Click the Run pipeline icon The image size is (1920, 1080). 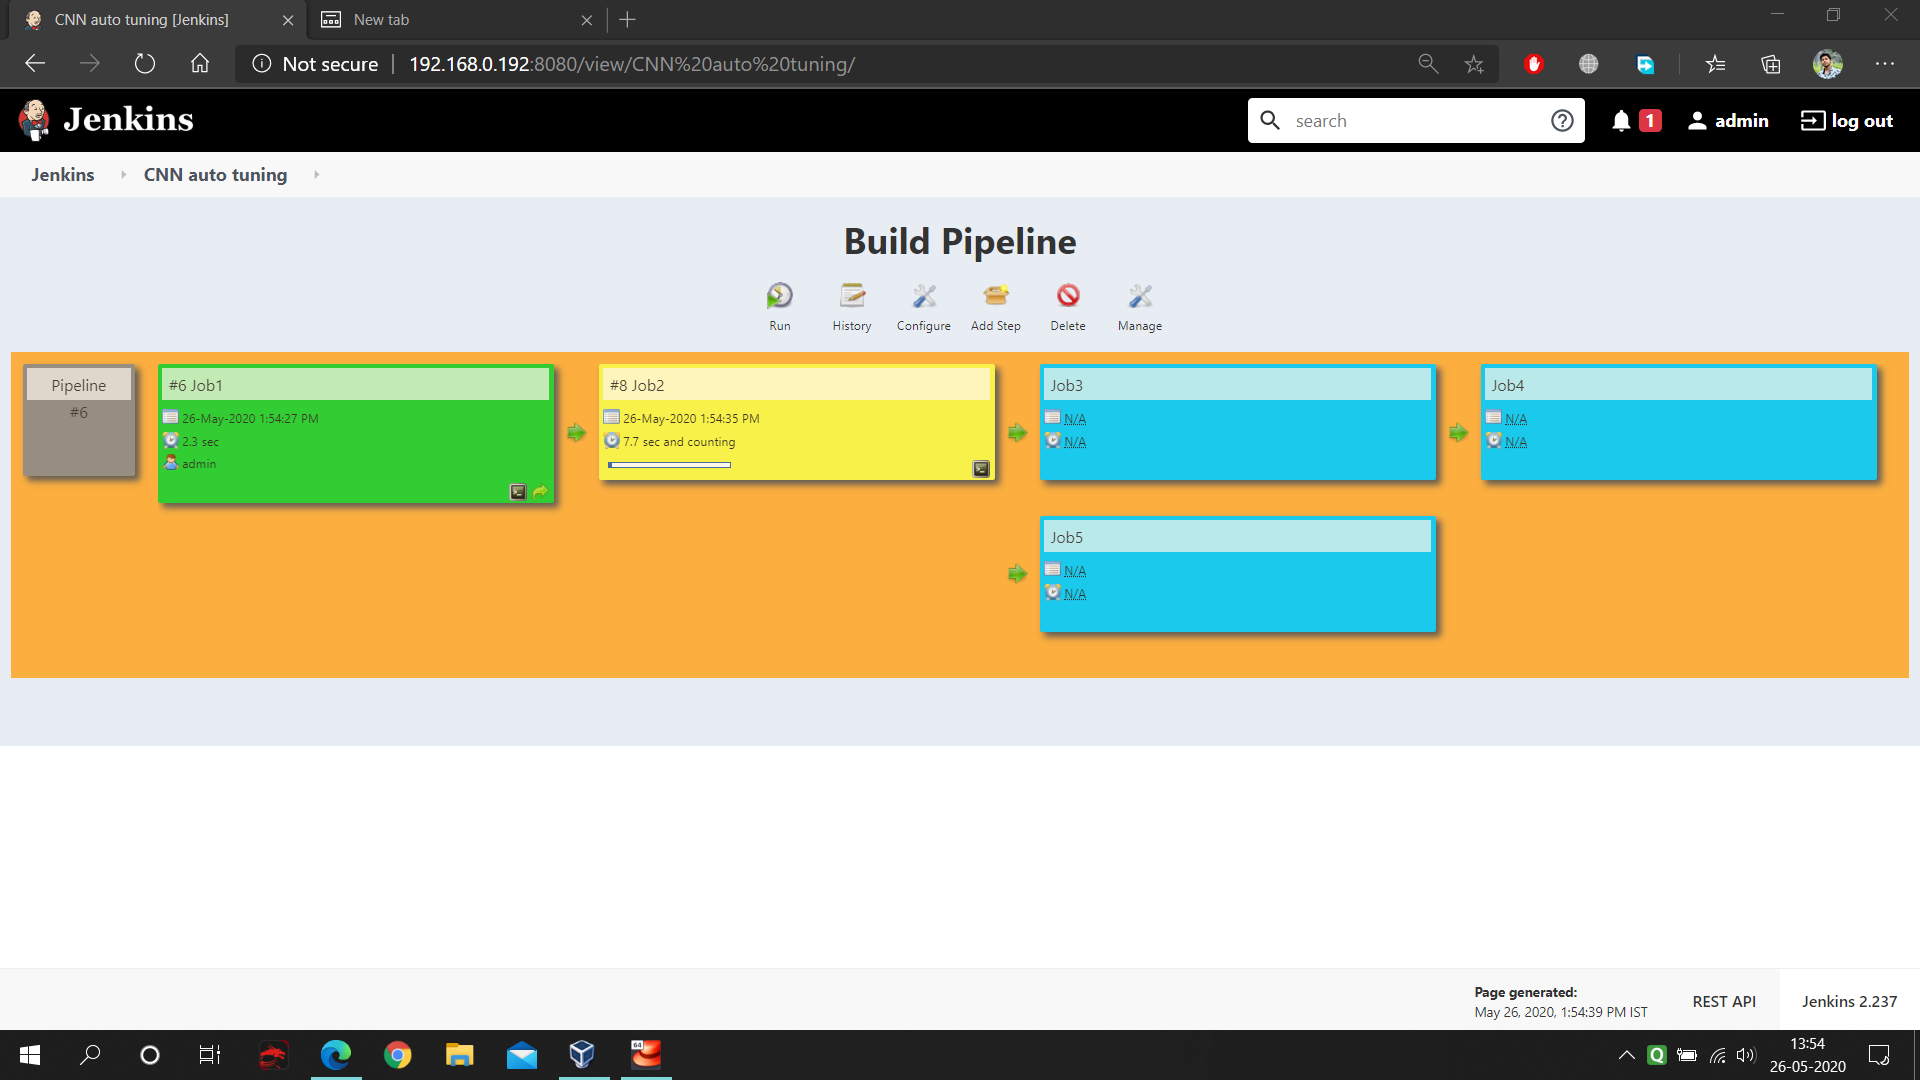click(780, 296)
